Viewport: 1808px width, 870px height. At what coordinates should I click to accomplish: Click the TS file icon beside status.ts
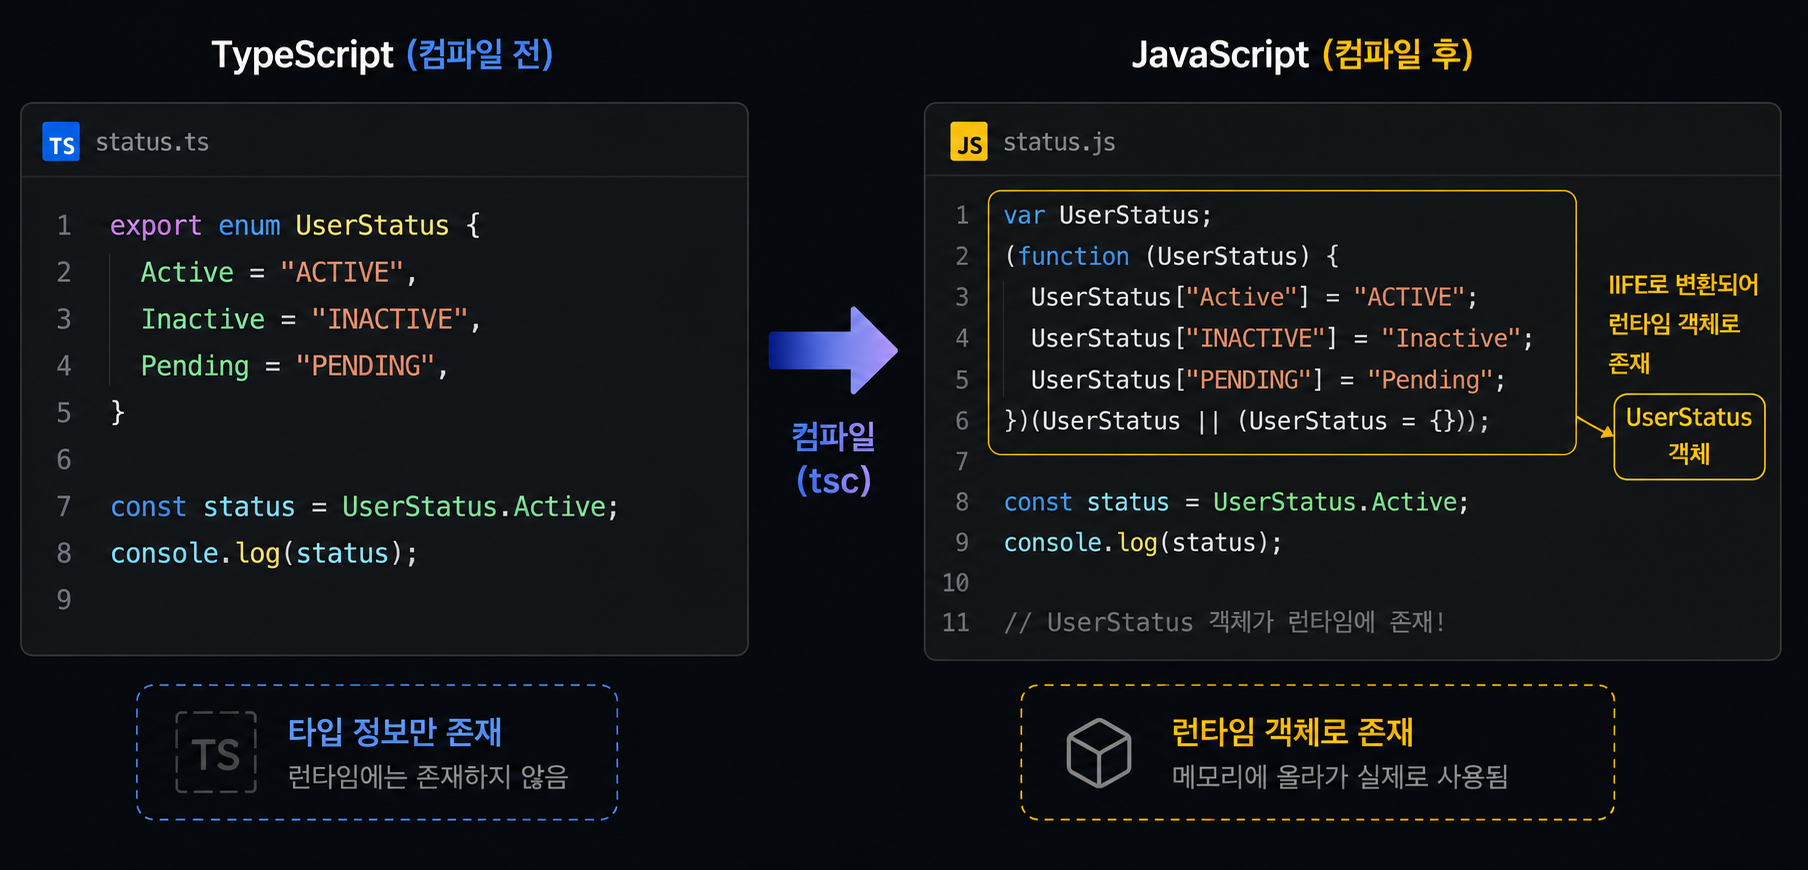pyautogui.click(x=61, y=142)
